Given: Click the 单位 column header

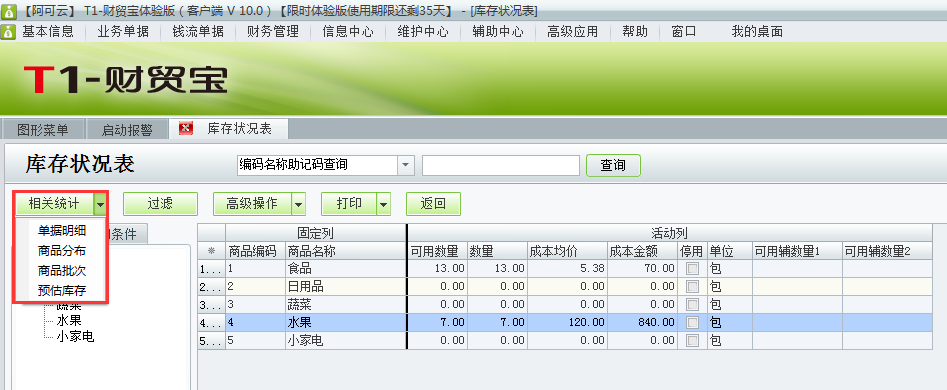Looking at the screenshot, I should click(730, 251).
